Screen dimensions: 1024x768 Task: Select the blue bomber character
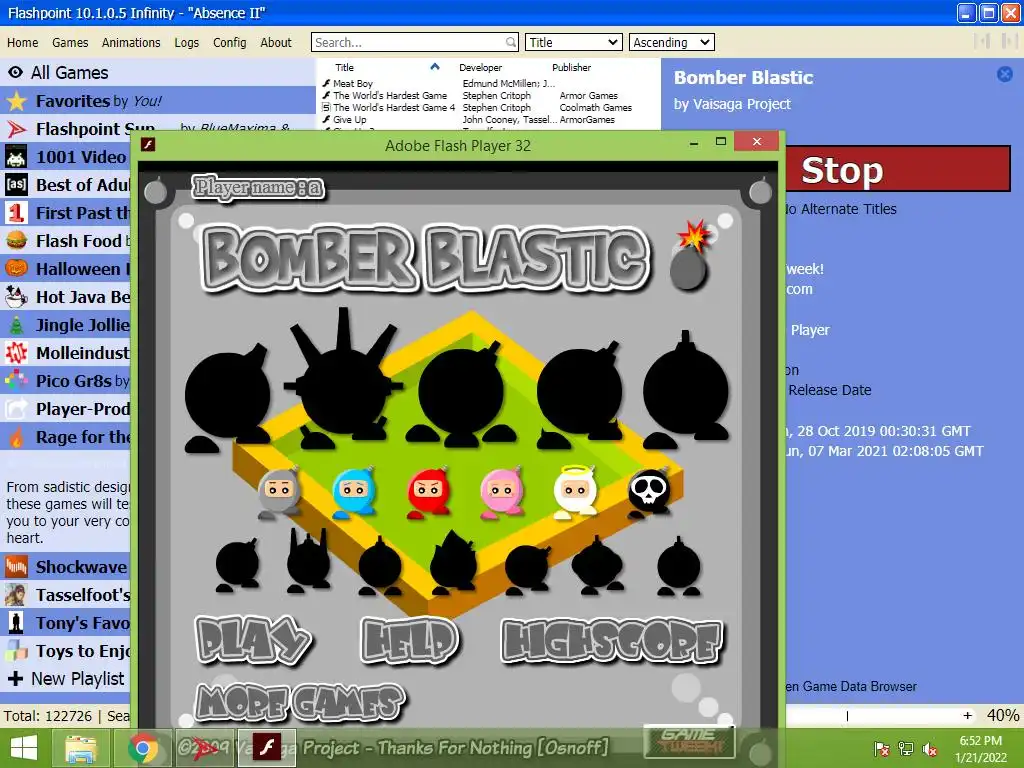coord(354,492)
